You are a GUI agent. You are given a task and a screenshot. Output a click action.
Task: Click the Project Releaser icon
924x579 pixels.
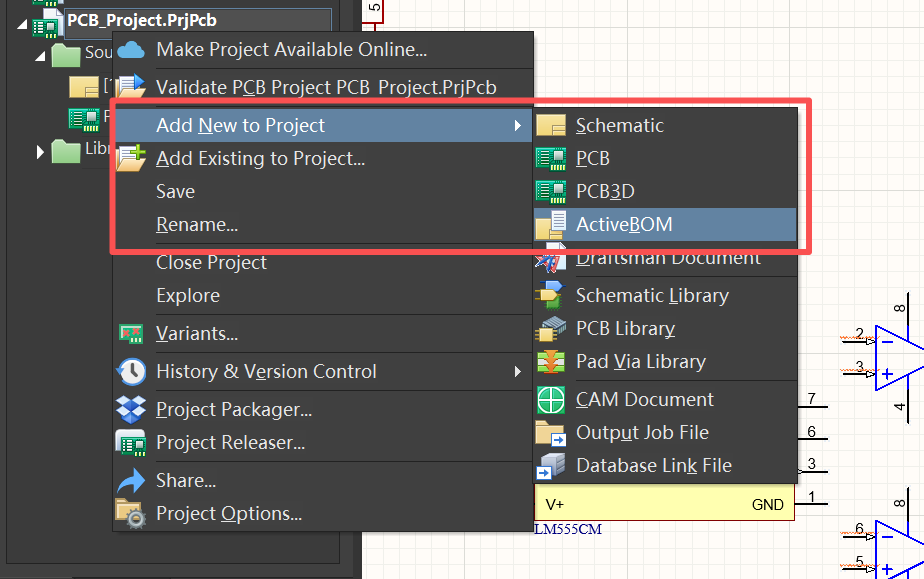[131, 443]
